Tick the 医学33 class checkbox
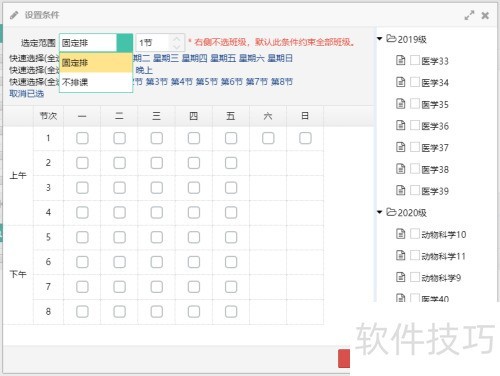The height and width of the screenshot is (376, 500). 415,60
